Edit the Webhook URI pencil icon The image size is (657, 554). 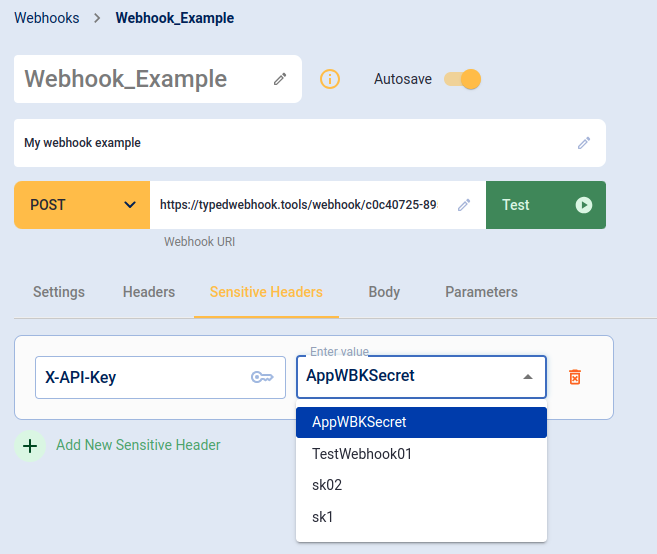pyautogui.click(x=464, y=205)
